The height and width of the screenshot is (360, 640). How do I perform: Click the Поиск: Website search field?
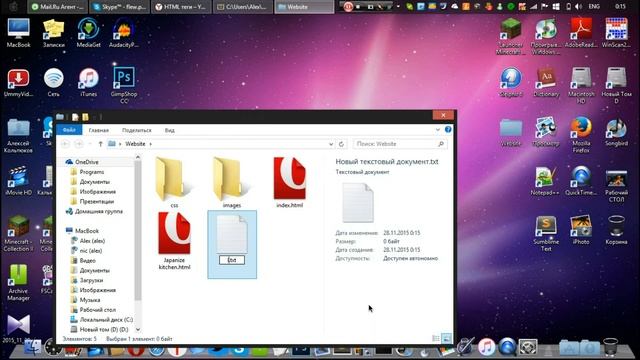pos(400,144)
